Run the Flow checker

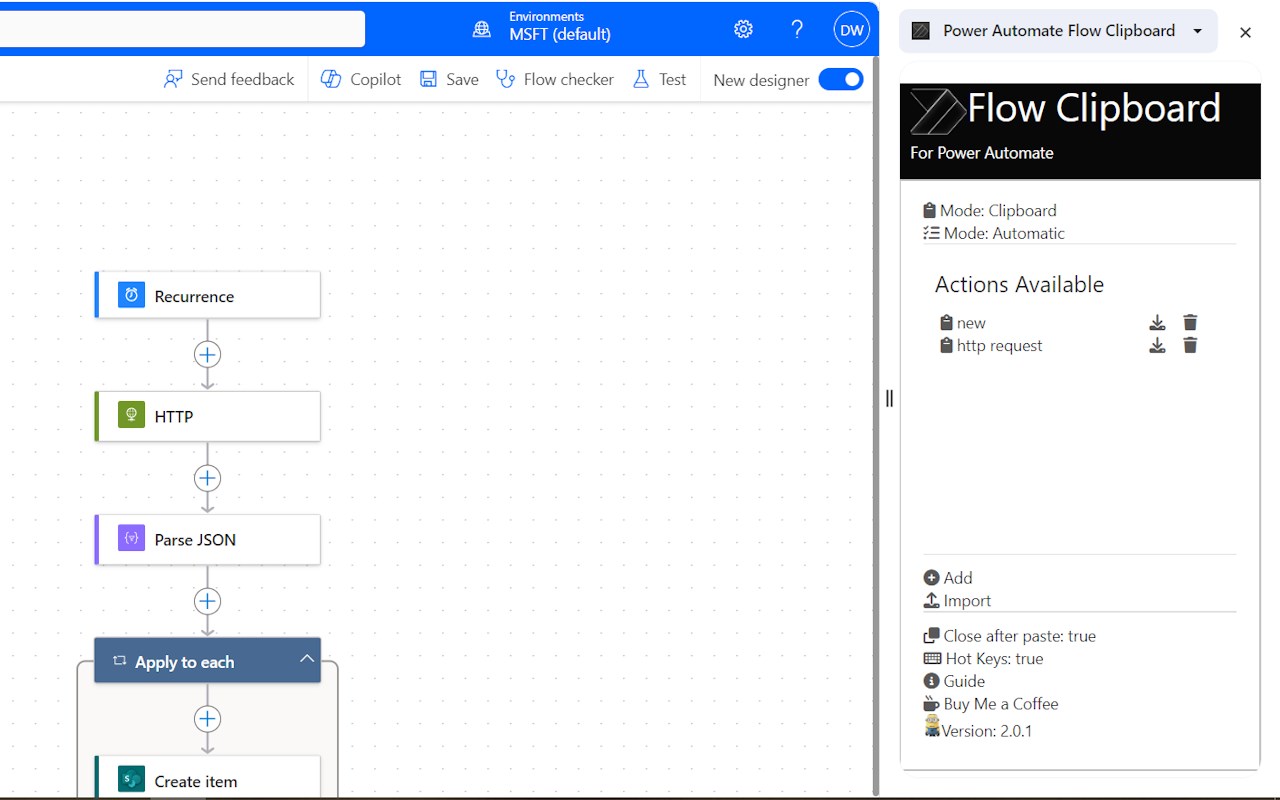(555, 80)
